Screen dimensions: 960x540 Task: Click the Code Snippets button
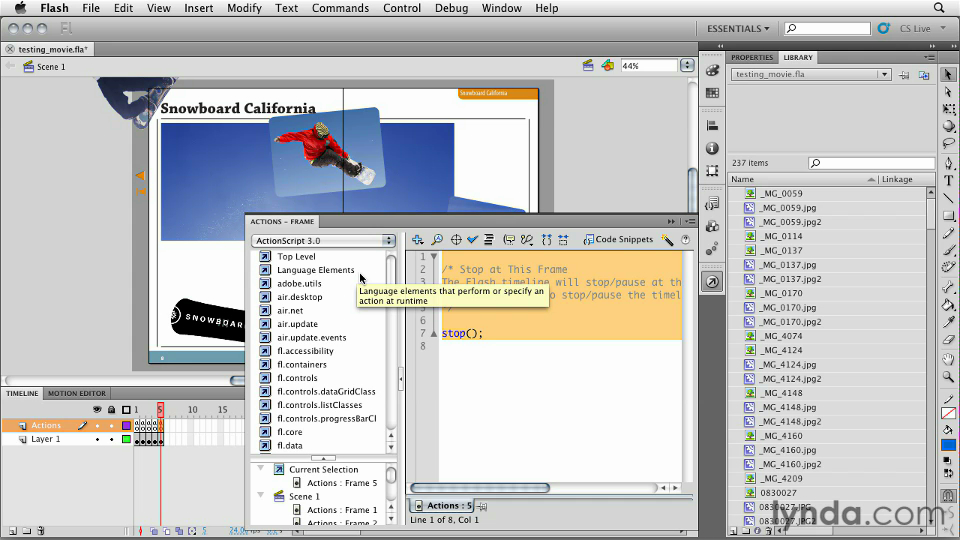(618, 239)
